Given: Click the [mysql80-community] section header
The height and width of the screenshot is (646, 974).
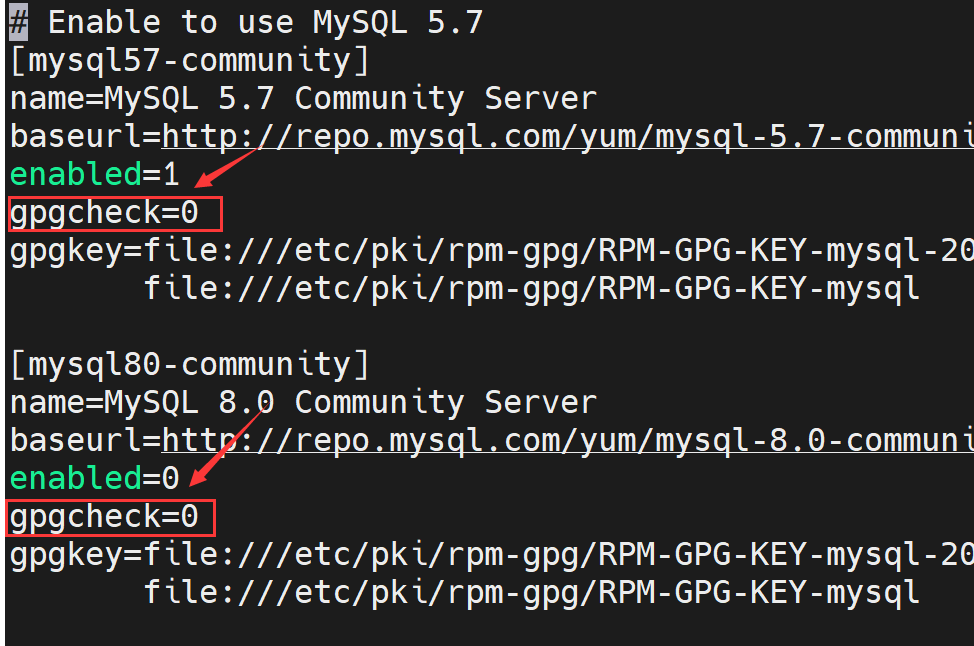Looking at the screenshot, I should pyautogui.click(x=190, y=364).
